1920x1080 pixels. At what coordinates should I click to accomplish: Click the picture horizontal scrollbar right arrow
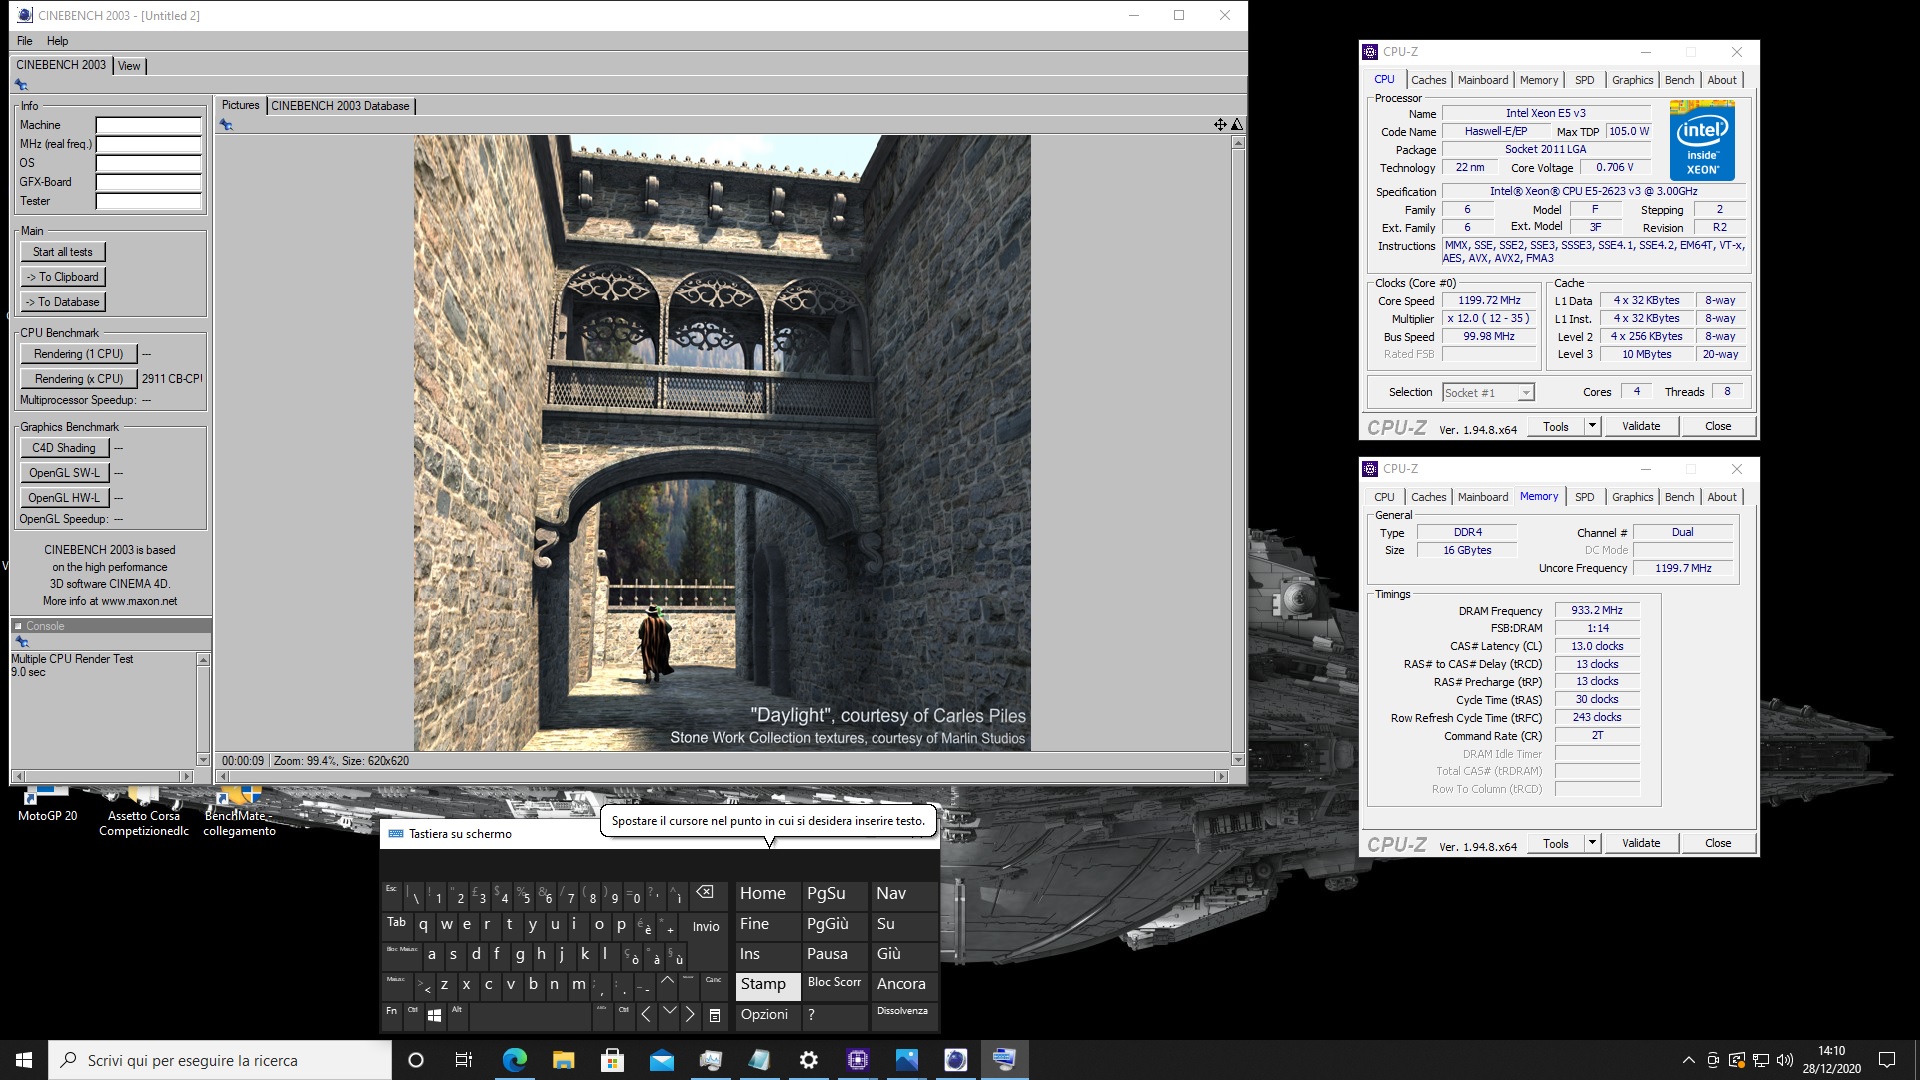pyautogui.click(x=1221, y=776)
